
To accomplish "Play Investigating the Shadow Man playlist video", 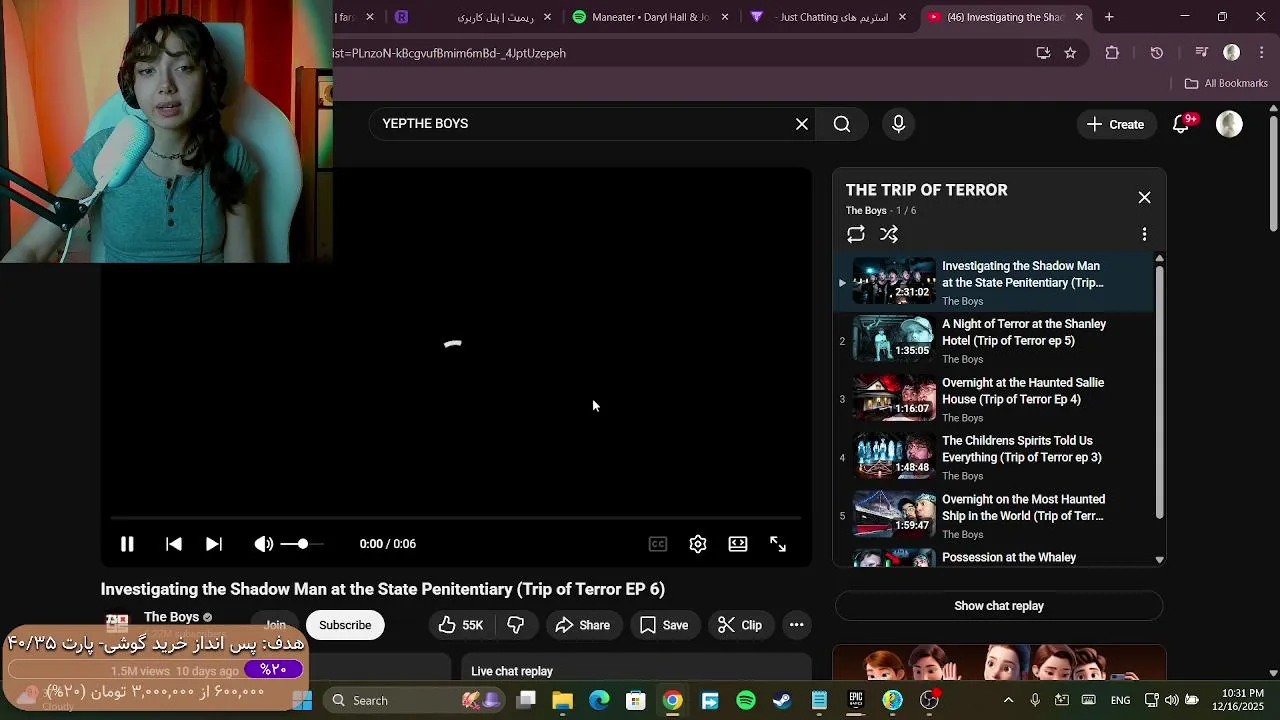I will (x=993, y=282).
